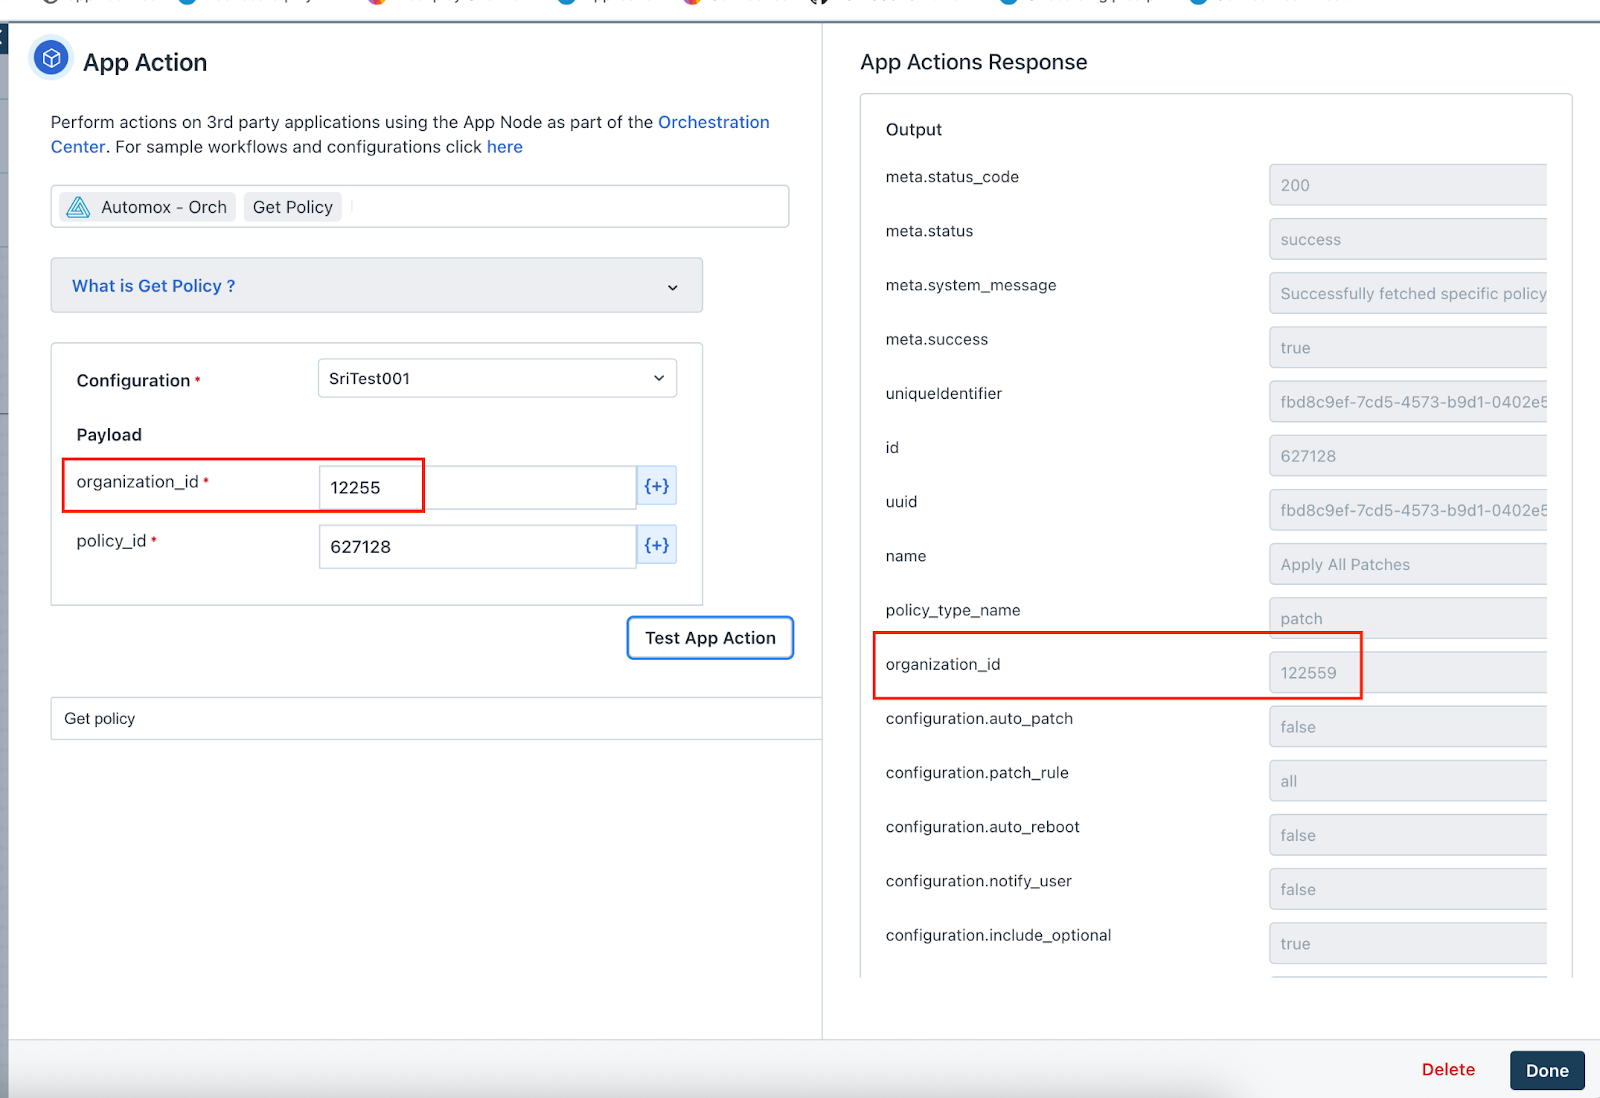
Task: Click the configuration.auto_reboot value
Action: tap(1408, 835)
